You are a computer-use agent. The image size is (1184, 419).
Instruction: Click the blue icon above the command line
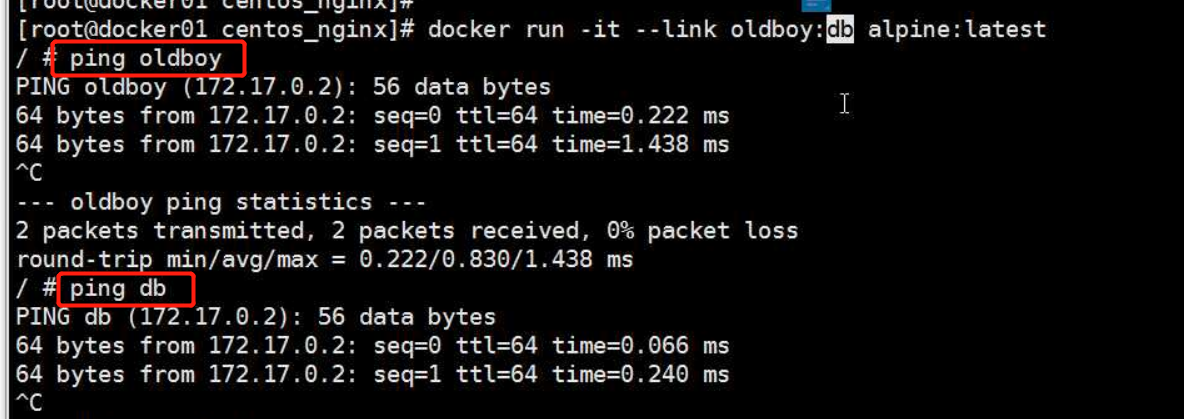click(816, 5)
